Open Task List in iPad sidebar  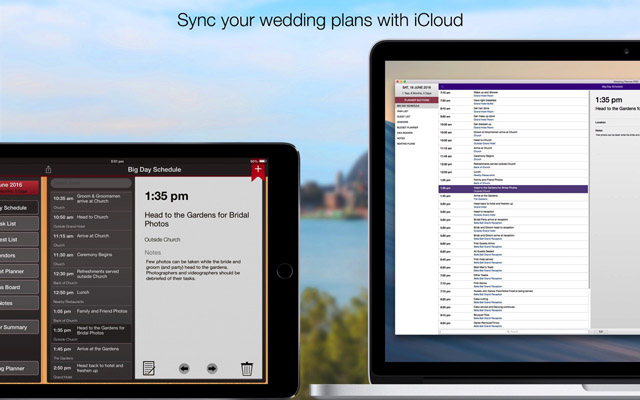click(19, 224)
